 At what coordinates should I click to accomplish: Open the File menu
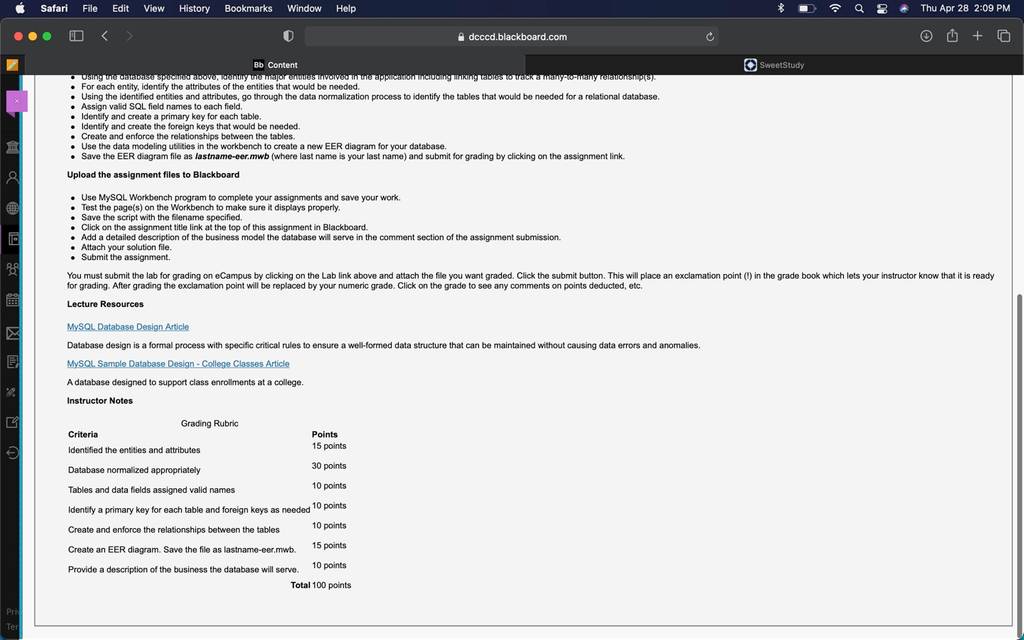click(x=90, y=8)
